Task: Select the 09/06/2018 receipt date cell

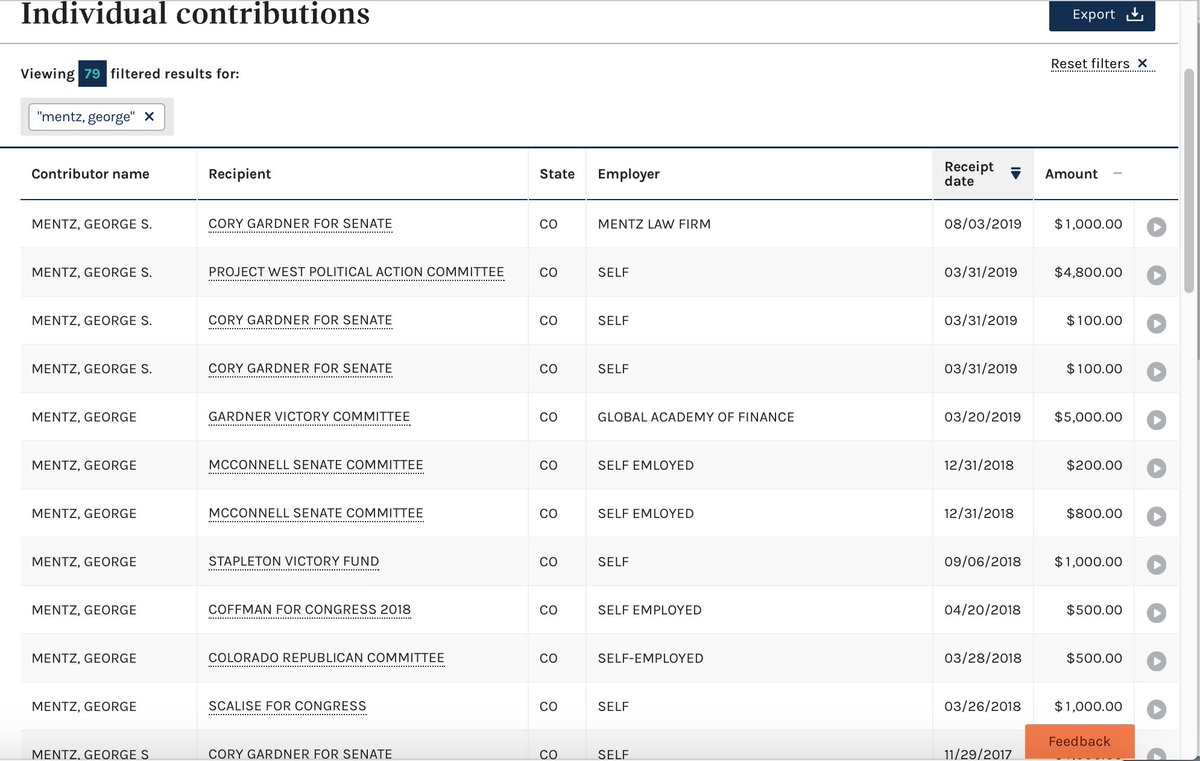Action: pyautogui.click(x=982, y=561)
